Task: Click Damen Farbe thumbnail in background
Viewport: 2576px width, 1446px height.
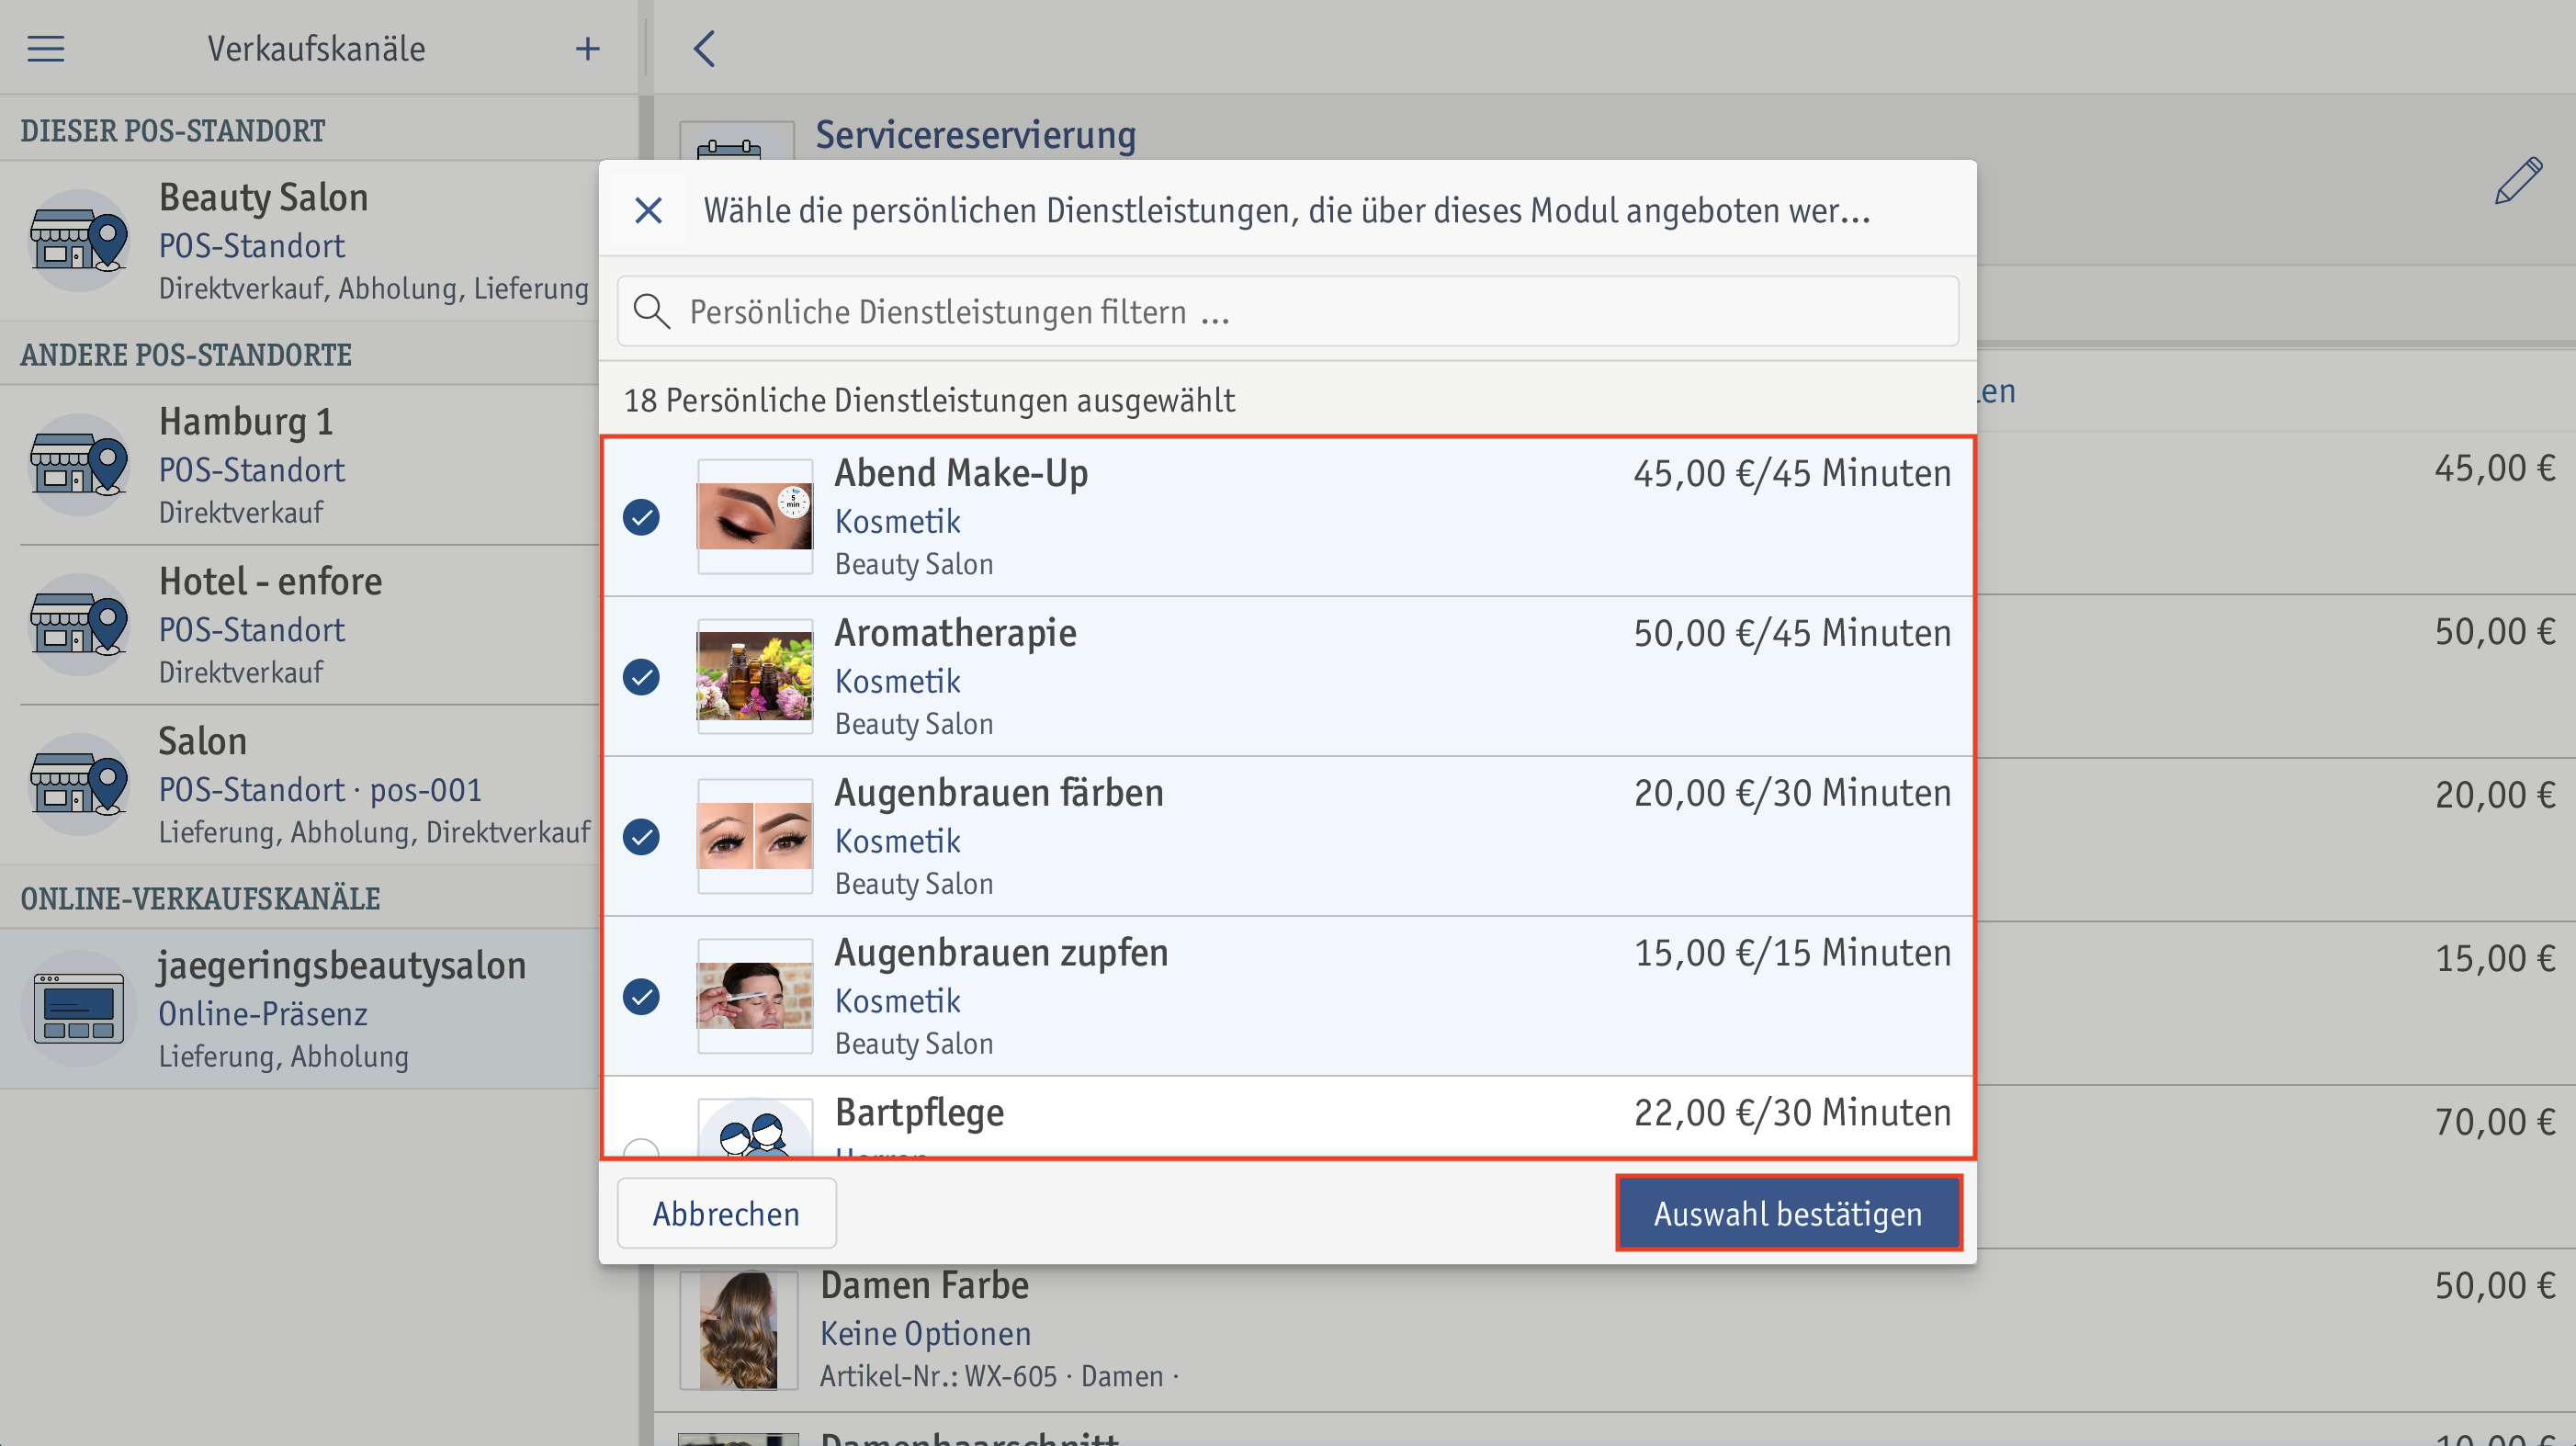Action: 739,1330
